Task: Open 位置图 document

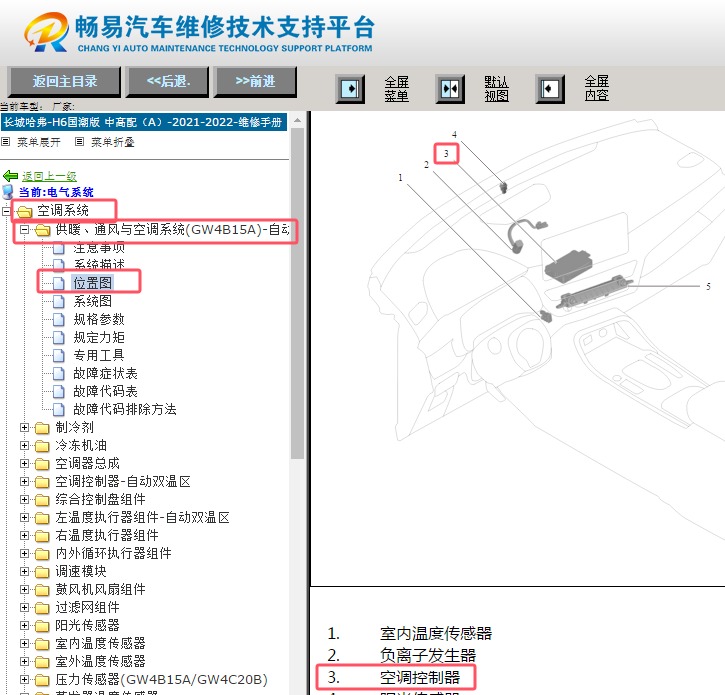Action: (92, 283)
